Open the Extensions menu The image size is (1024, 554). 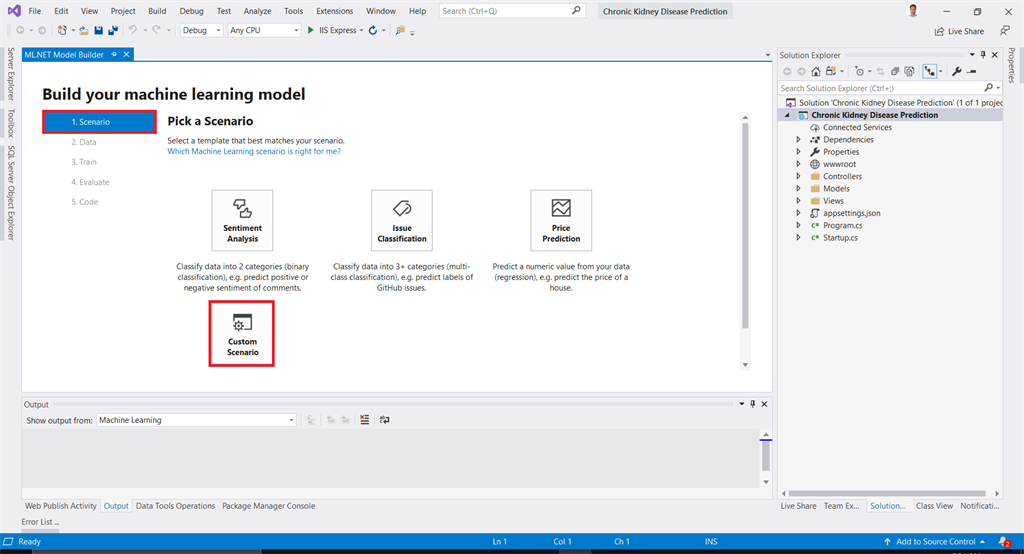point(334,11)
